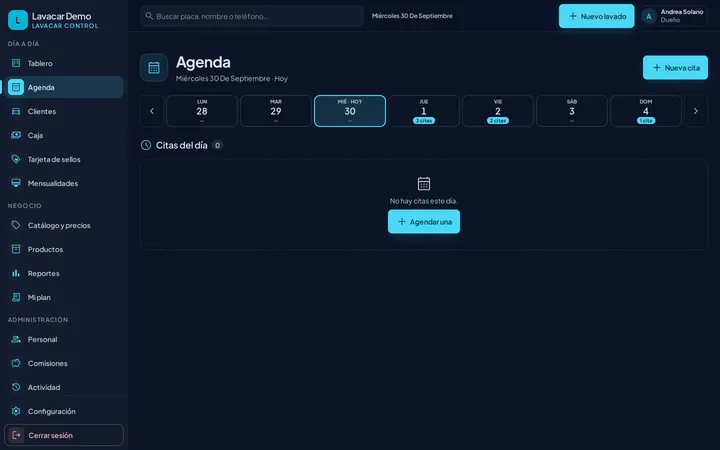Click the Agenda sidebar calendar icon

16,87
